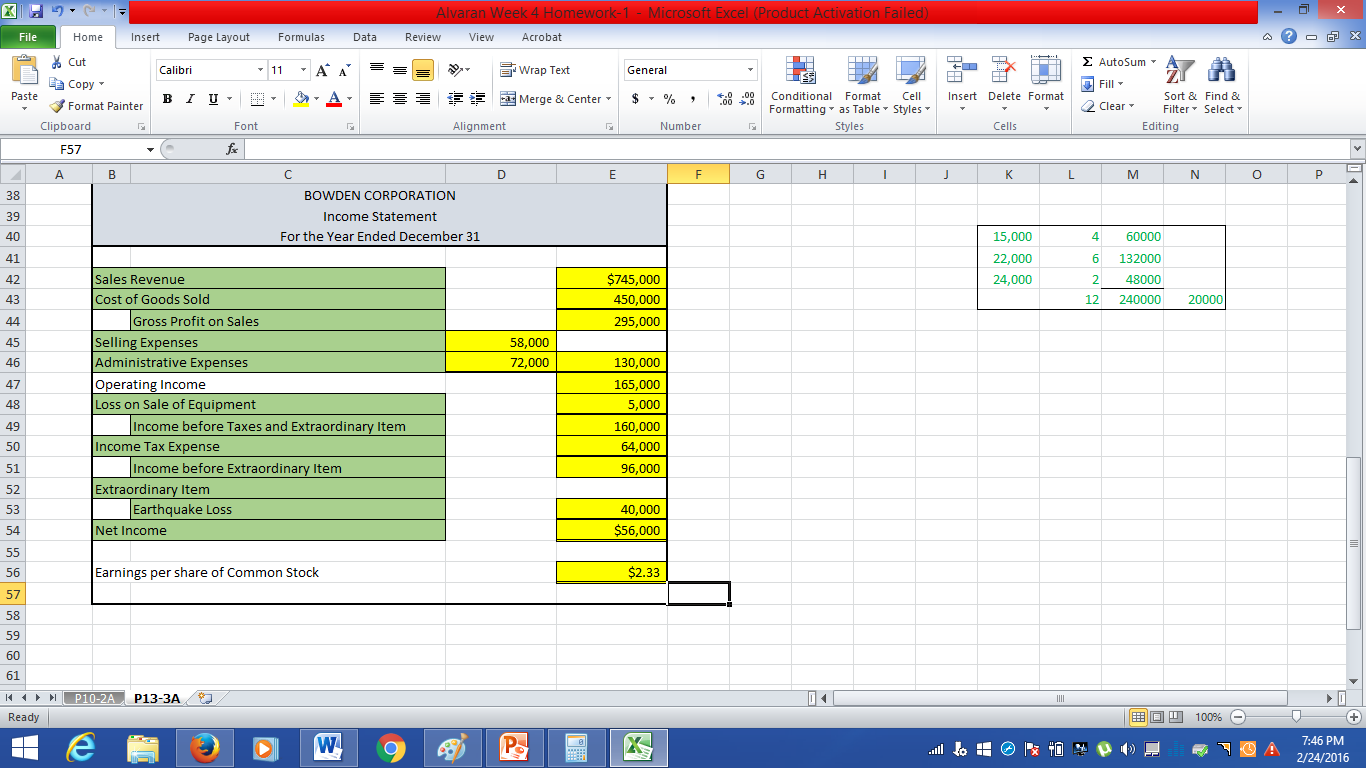The width and height of the screenshot is (1366, 768).
Task: Toggle Center horizontal alignment
Action: (x=400, y=99)
